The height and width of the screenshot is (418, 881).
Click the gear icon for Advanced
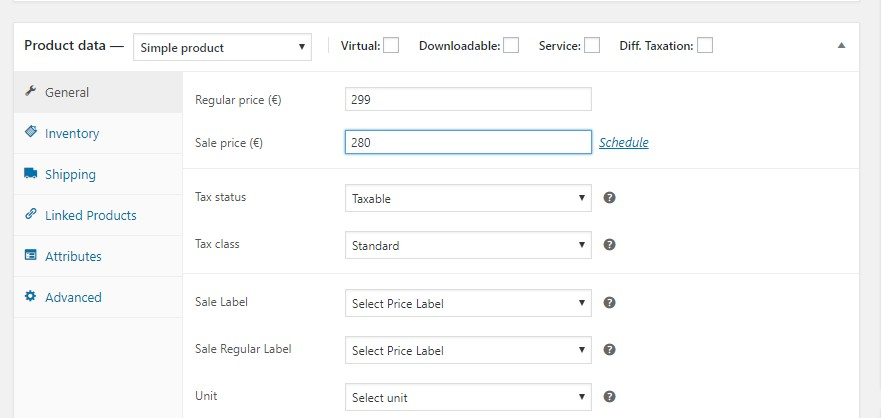[30, 297]
